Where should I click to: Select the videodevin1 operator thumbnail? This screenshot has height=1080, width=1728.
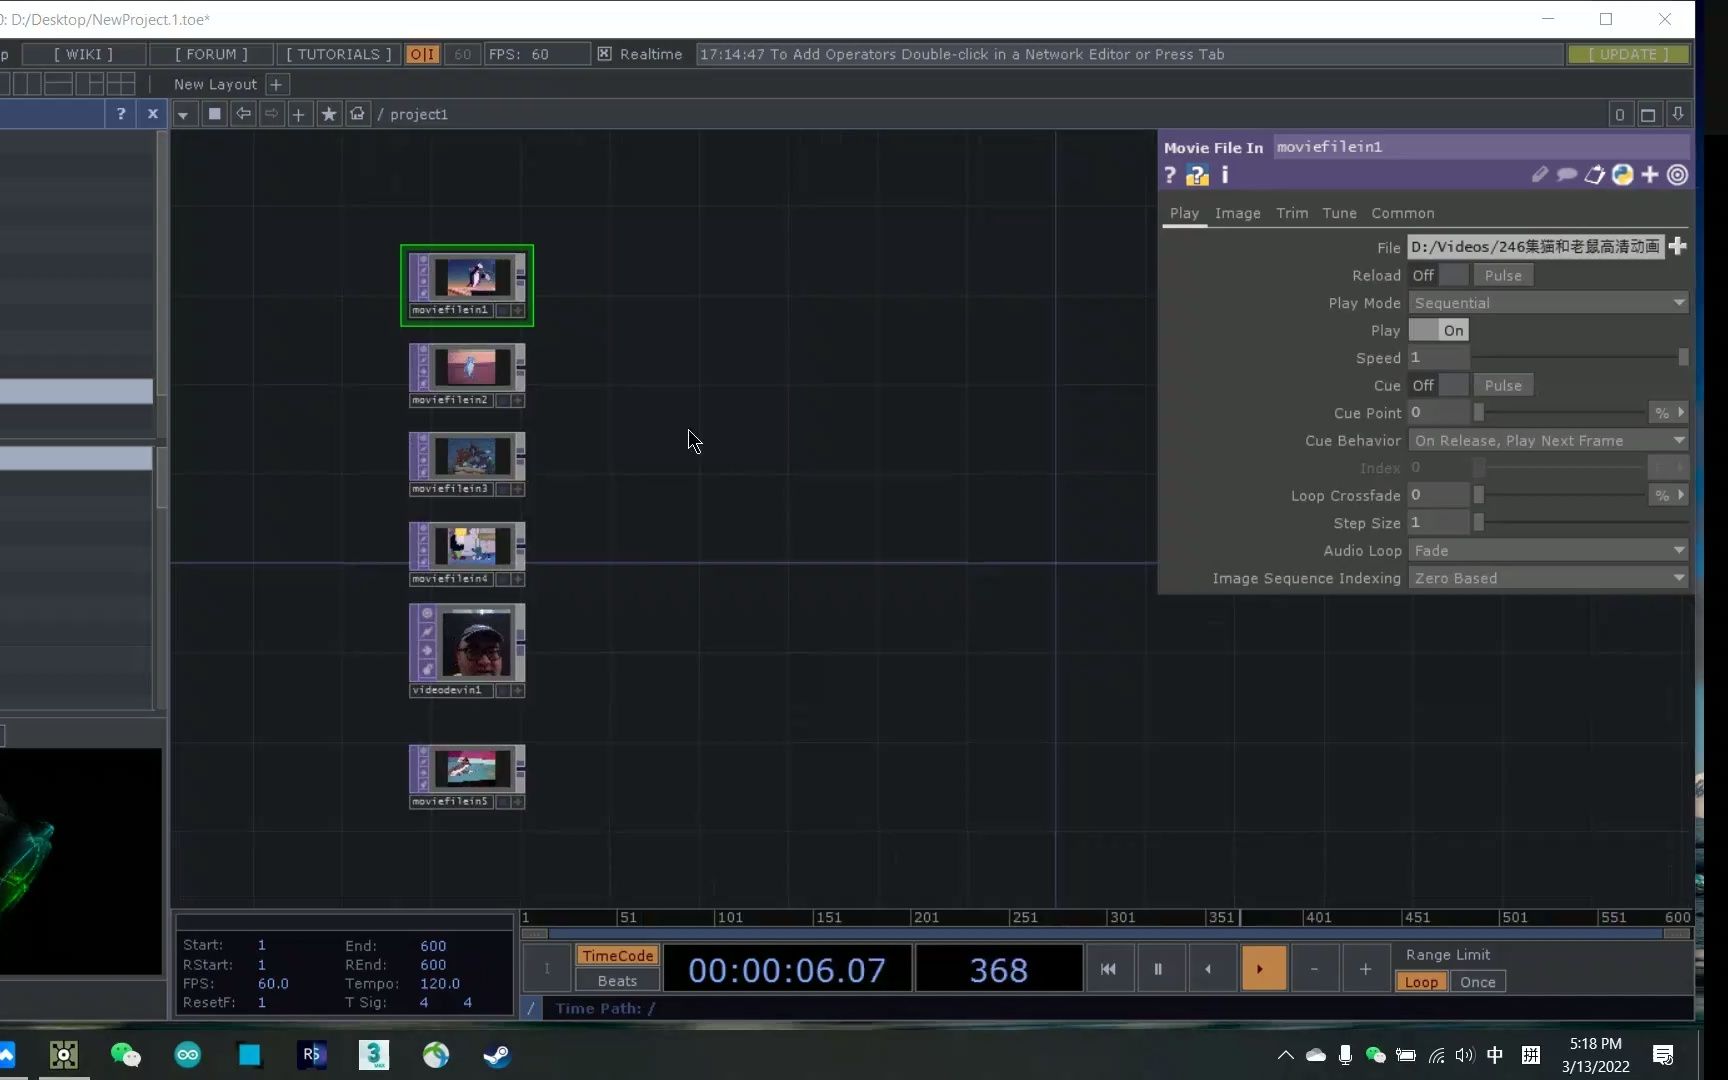(467, 645)
